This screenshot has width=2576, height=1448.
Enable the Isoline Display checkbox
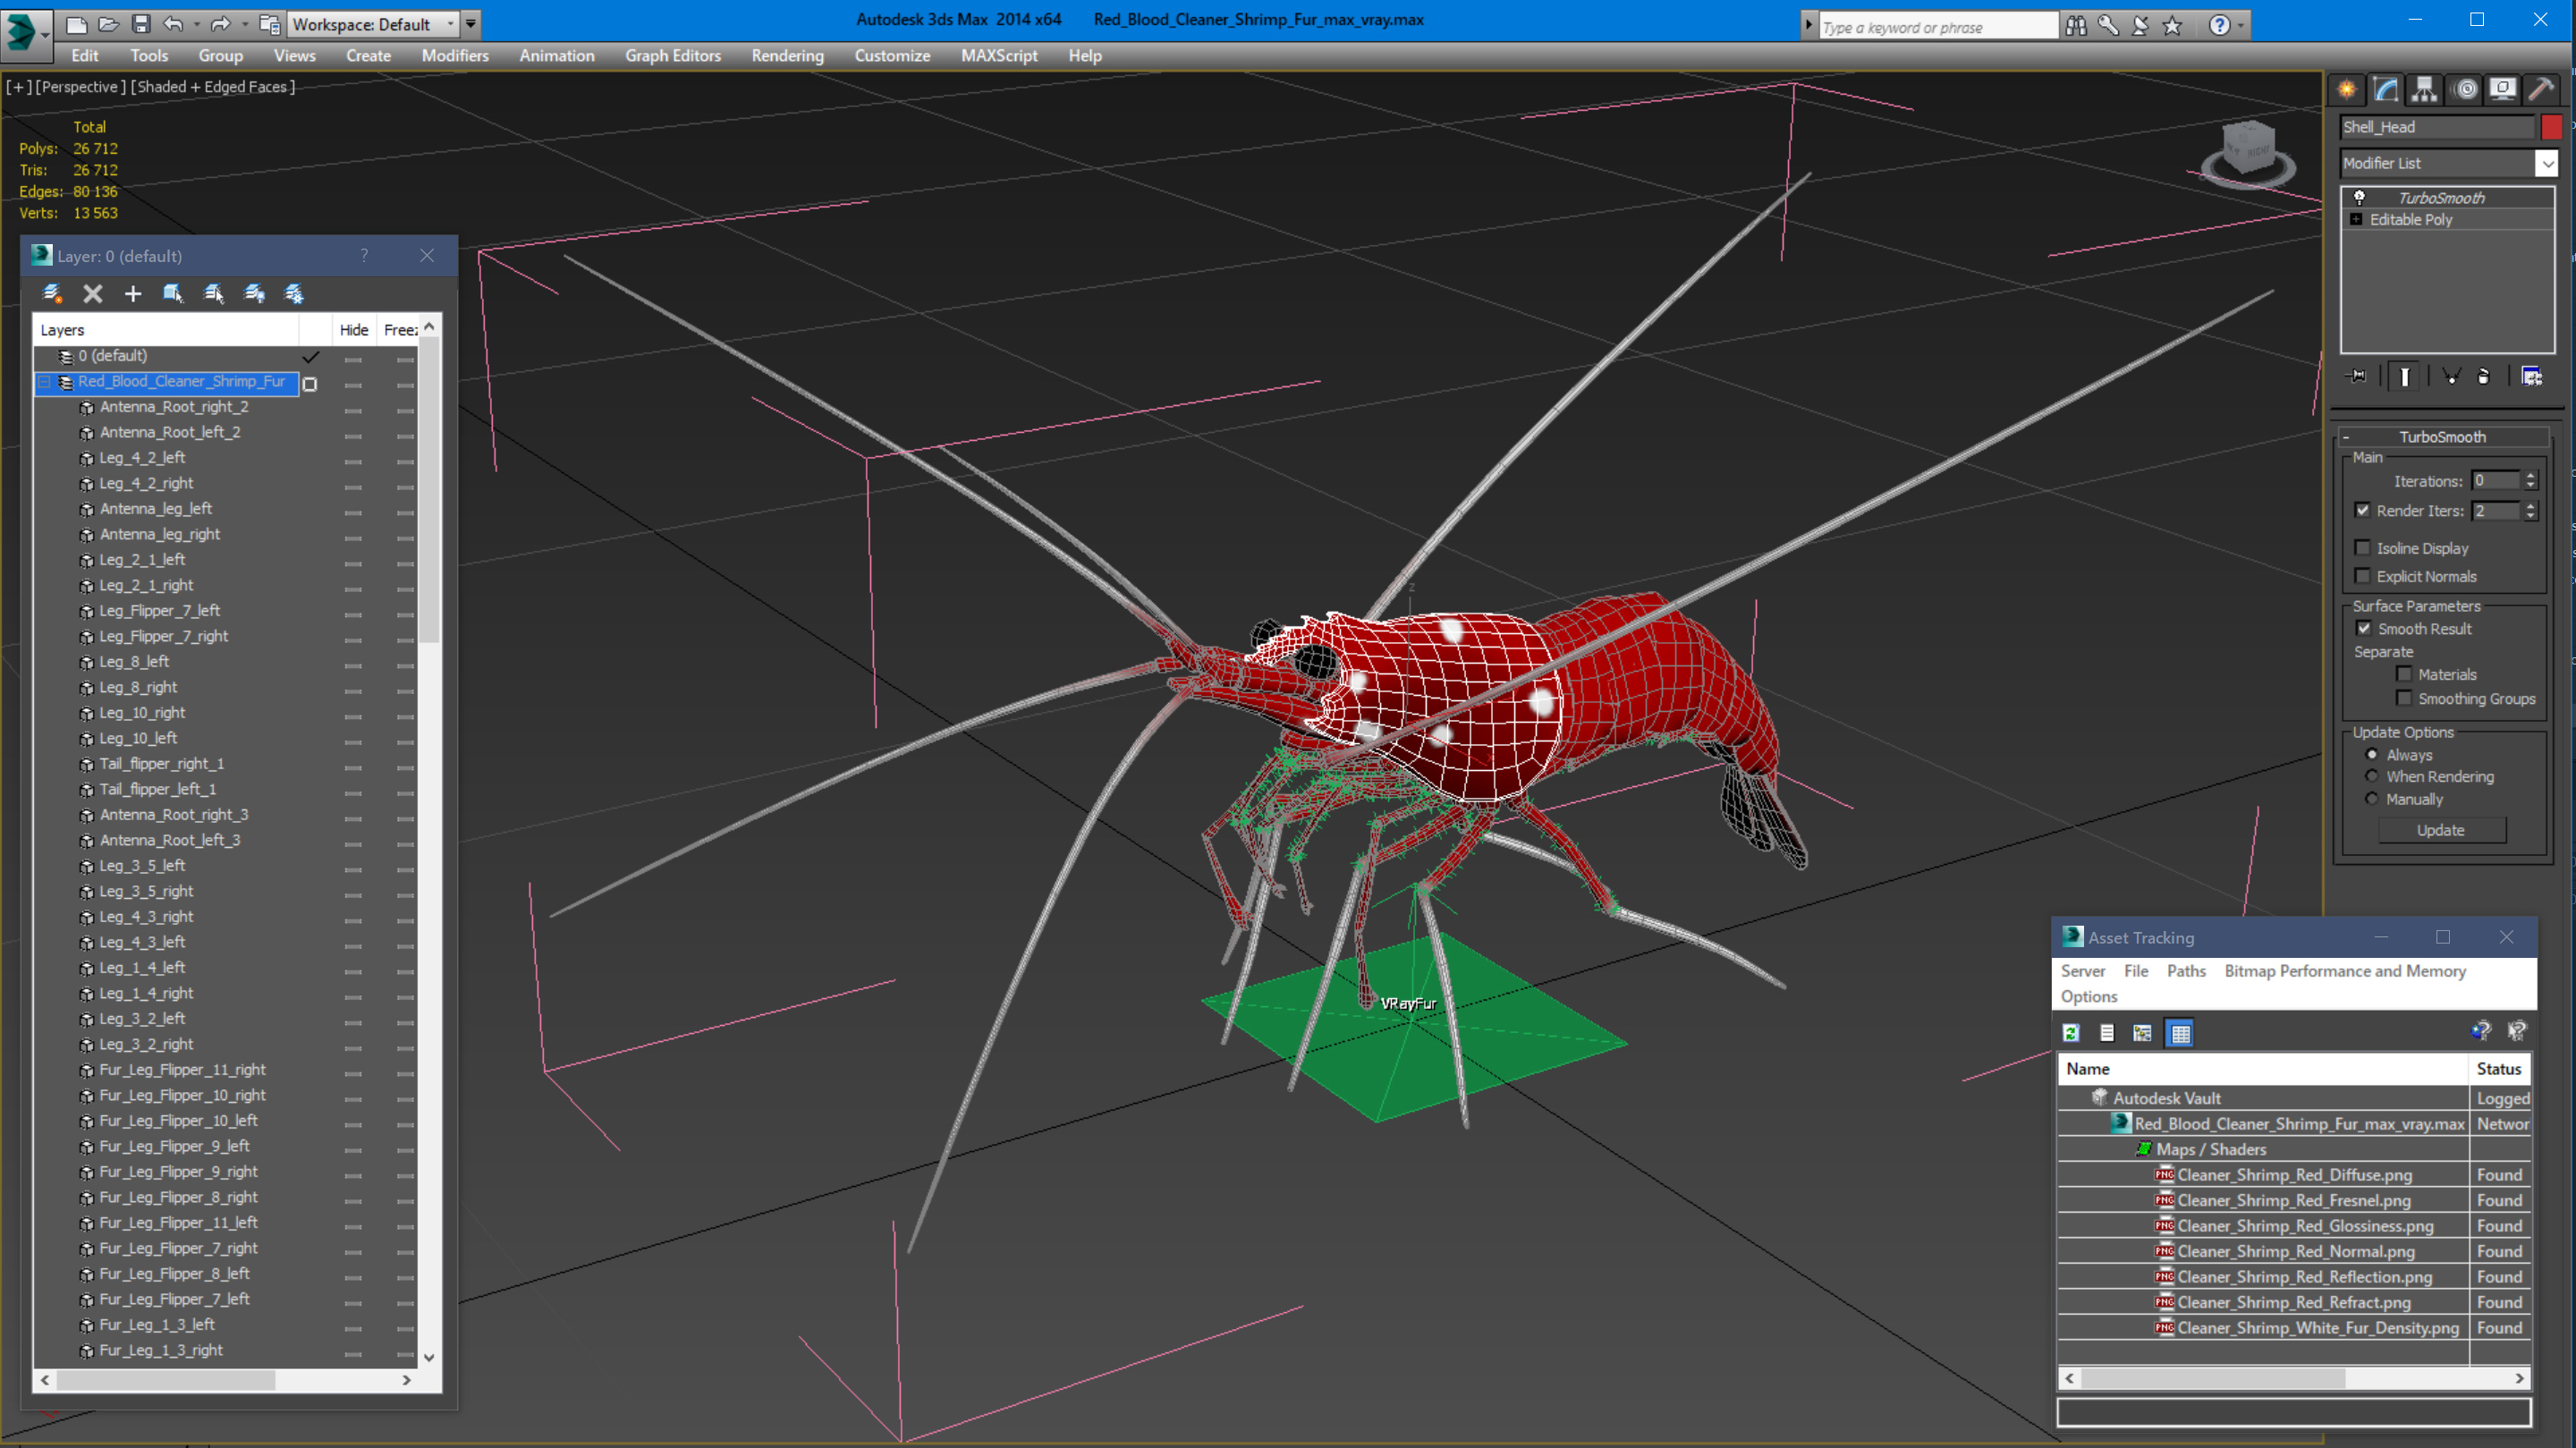tap(2363, 548)
